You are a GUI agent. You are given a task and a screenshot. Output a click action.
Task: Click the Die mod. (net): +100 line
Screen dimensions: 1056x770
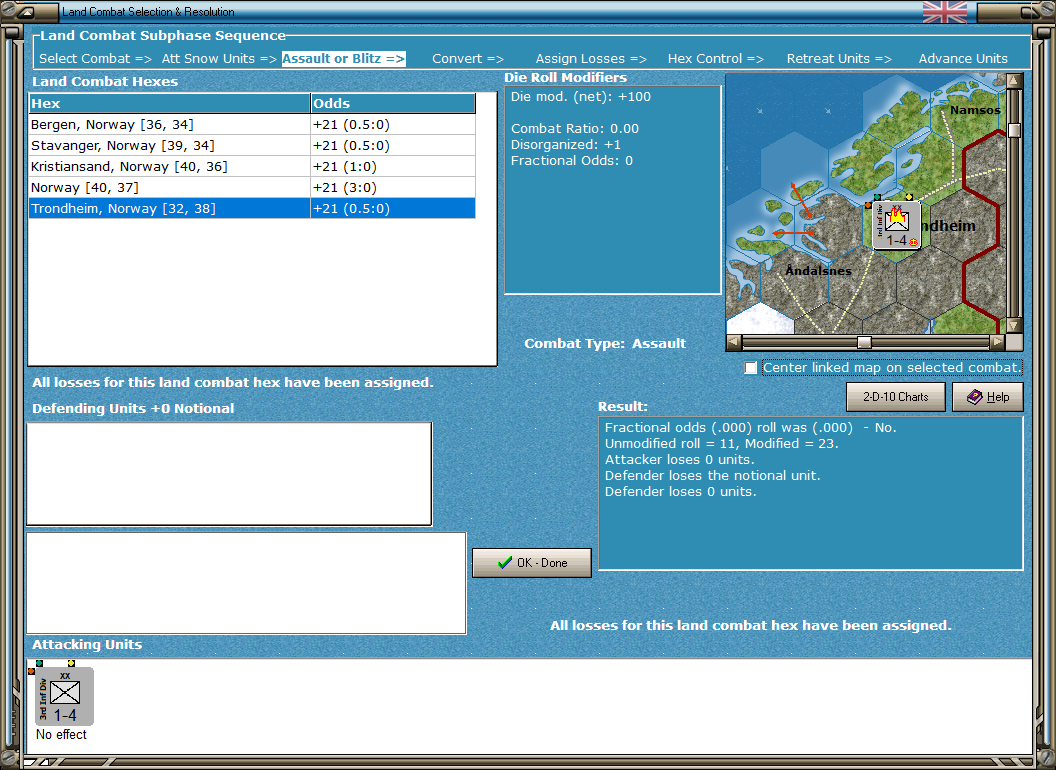tap(581, 96)
